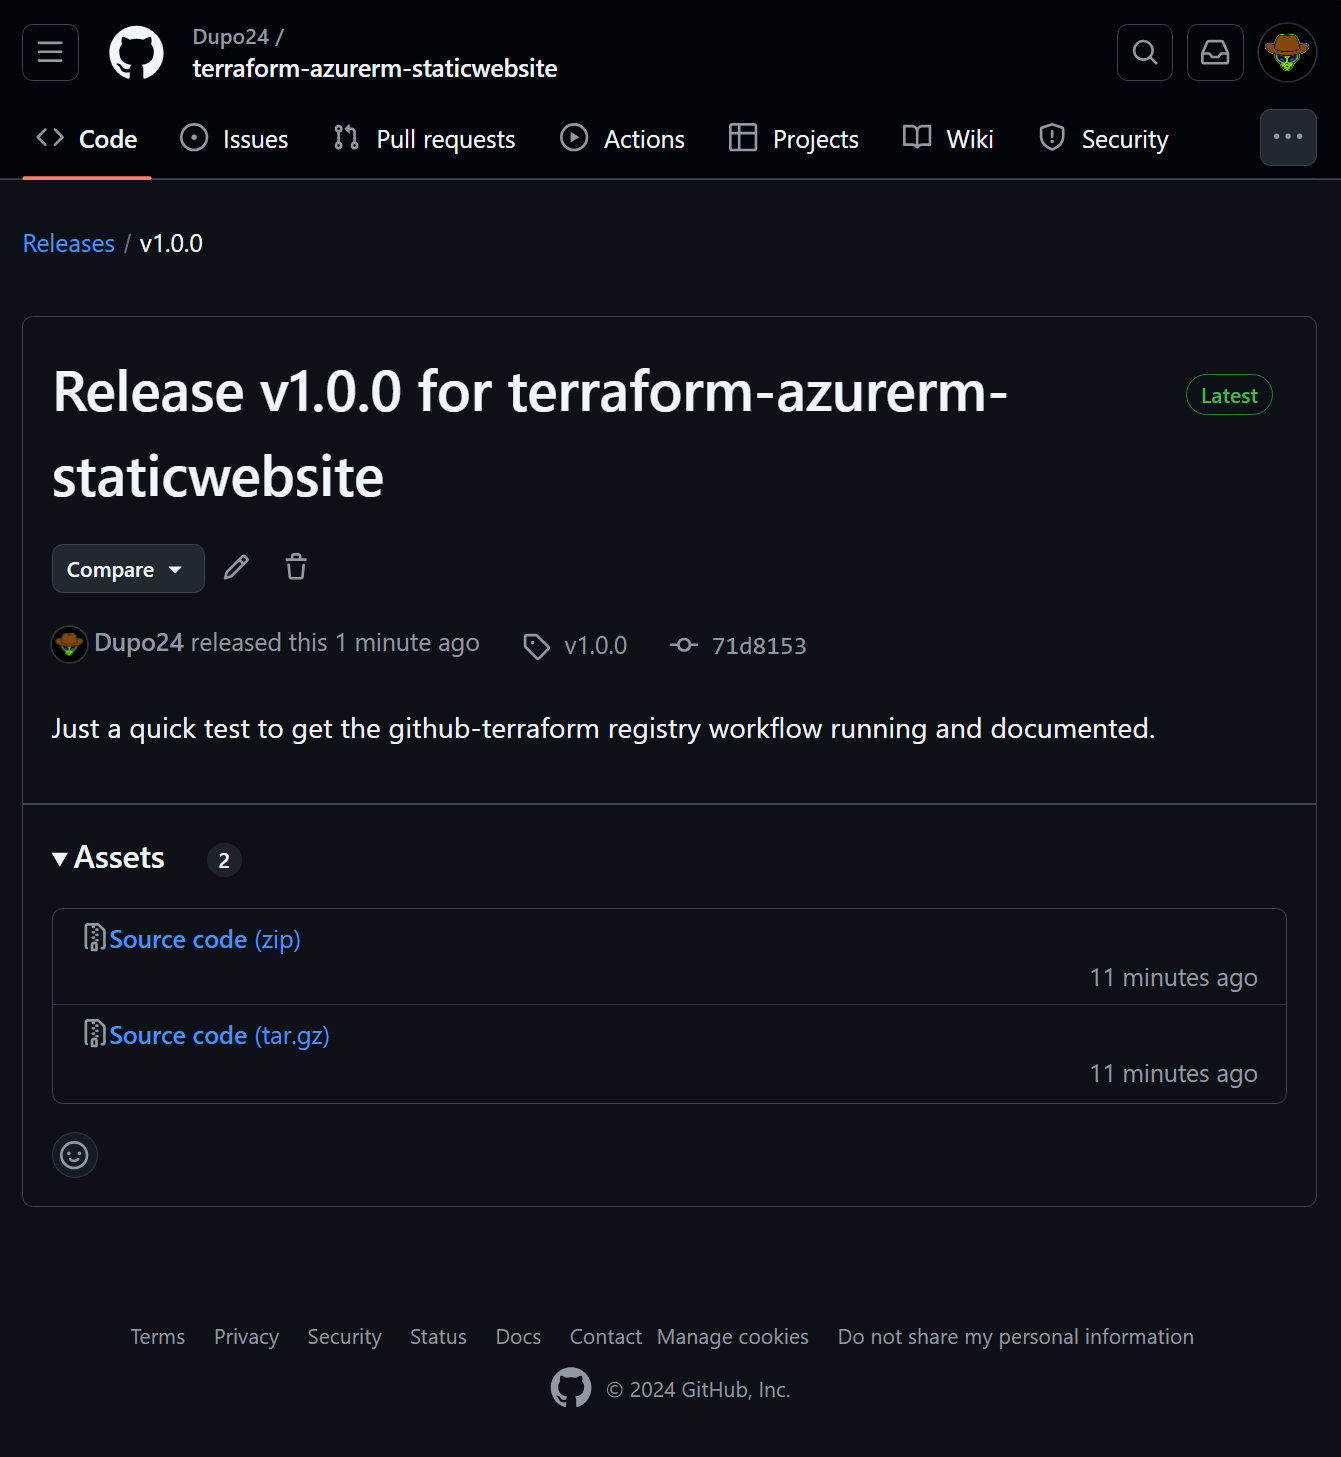The width and height of the screenshot is (1341, 1457).
Task: Open the Pull requests tab
Action: (x=425, y=139)
